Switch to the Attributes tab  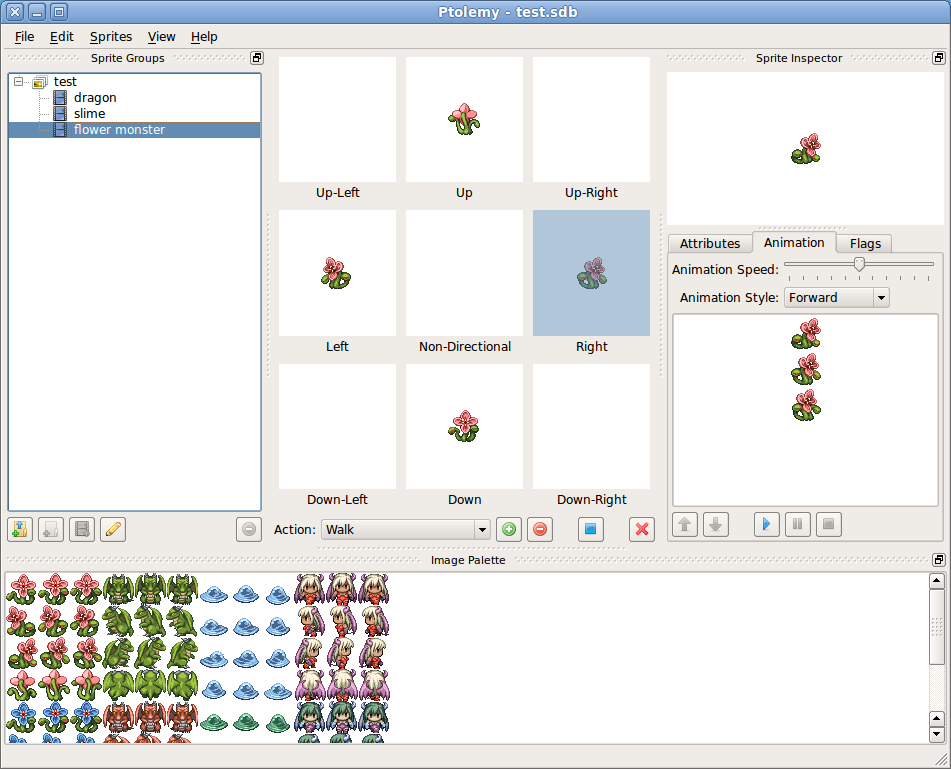pyautogui.click(x=710, y=243)
